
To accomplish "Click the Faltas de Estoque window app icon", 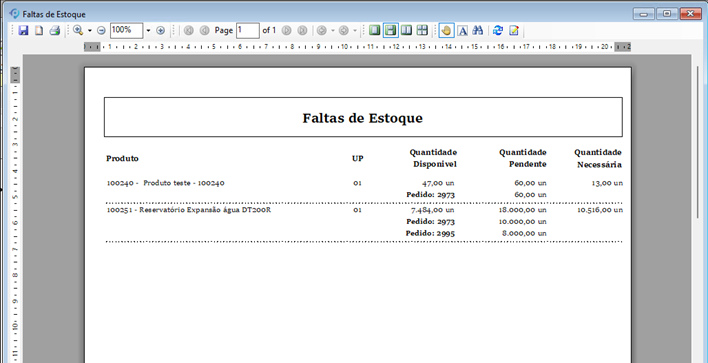I will pyautogui.click(x=14, y=14).
